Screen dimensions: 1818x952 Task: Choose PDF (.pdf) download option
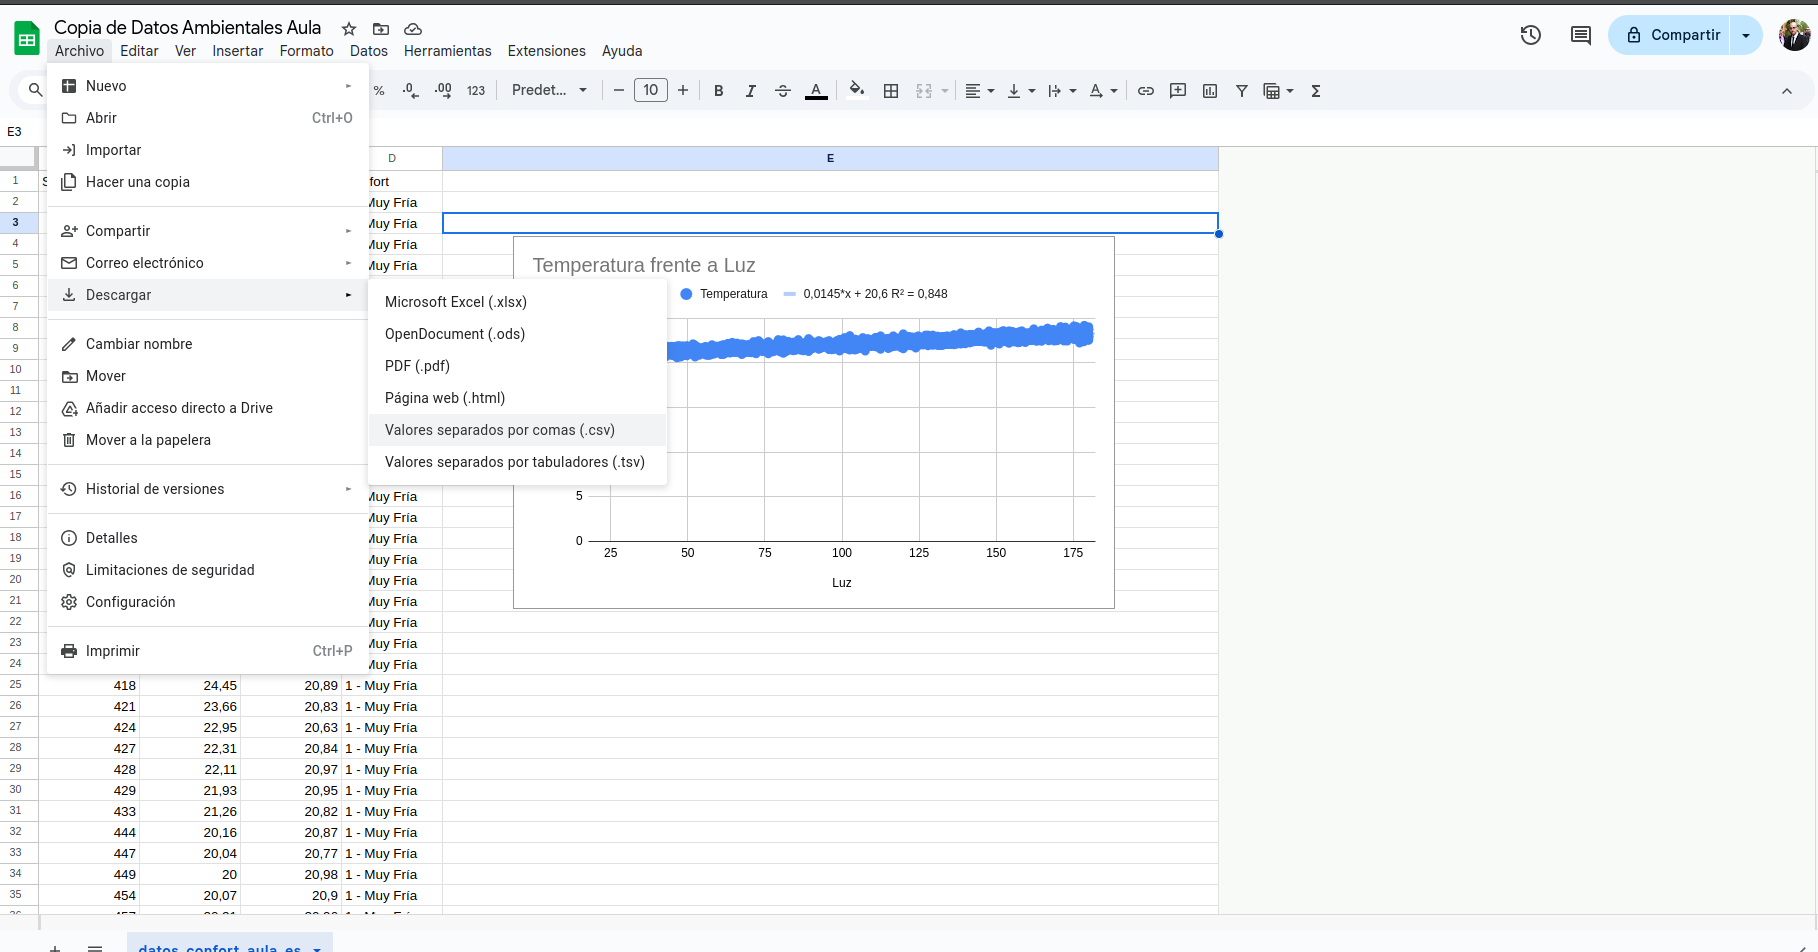417,366
